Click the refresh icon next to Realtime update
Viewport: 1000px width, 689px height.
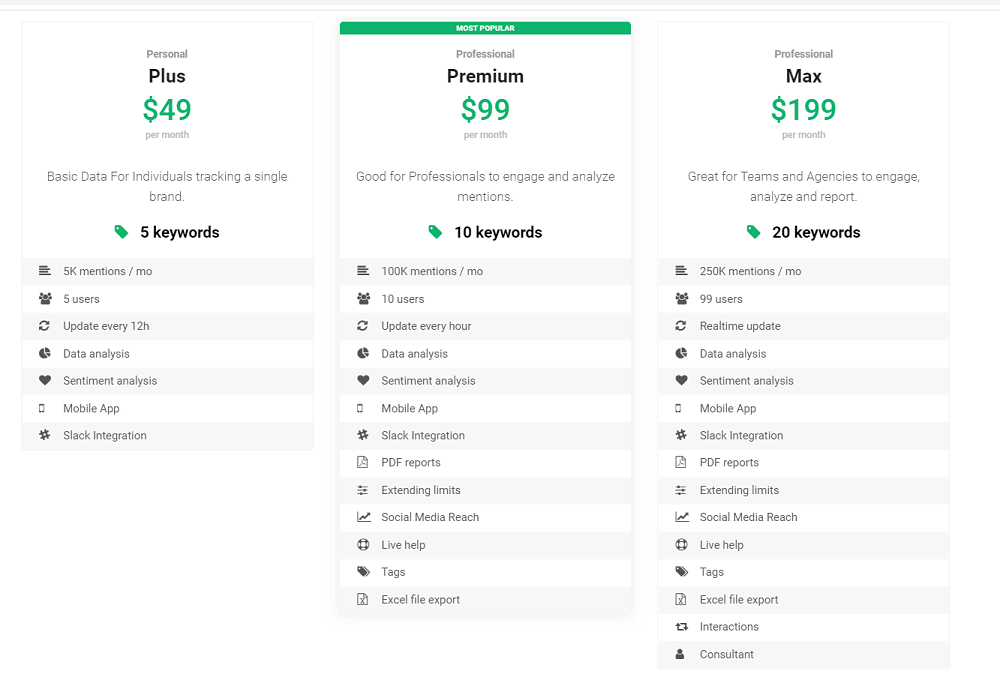click(680, 325)
